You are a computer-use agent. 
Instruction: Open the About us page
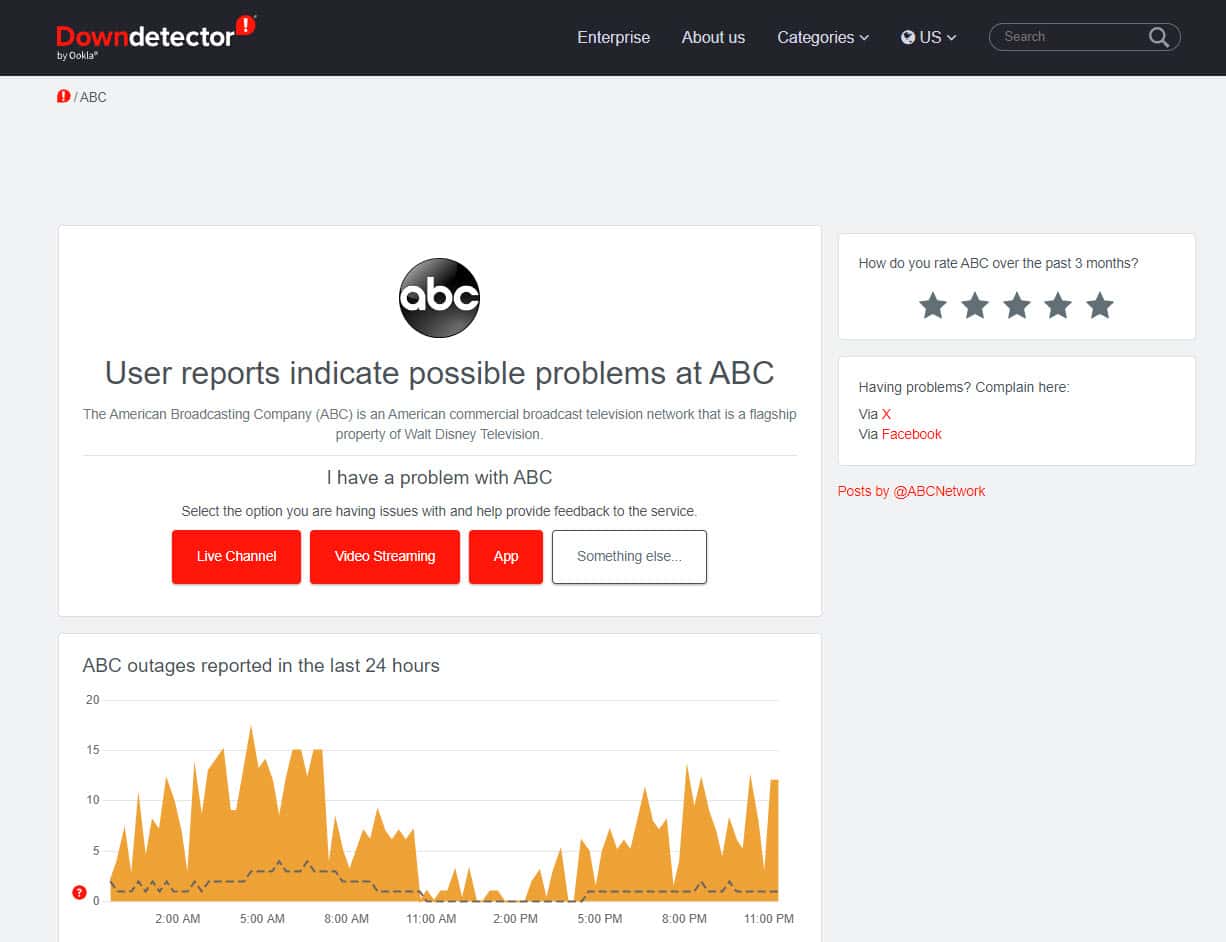click(712, 37)
